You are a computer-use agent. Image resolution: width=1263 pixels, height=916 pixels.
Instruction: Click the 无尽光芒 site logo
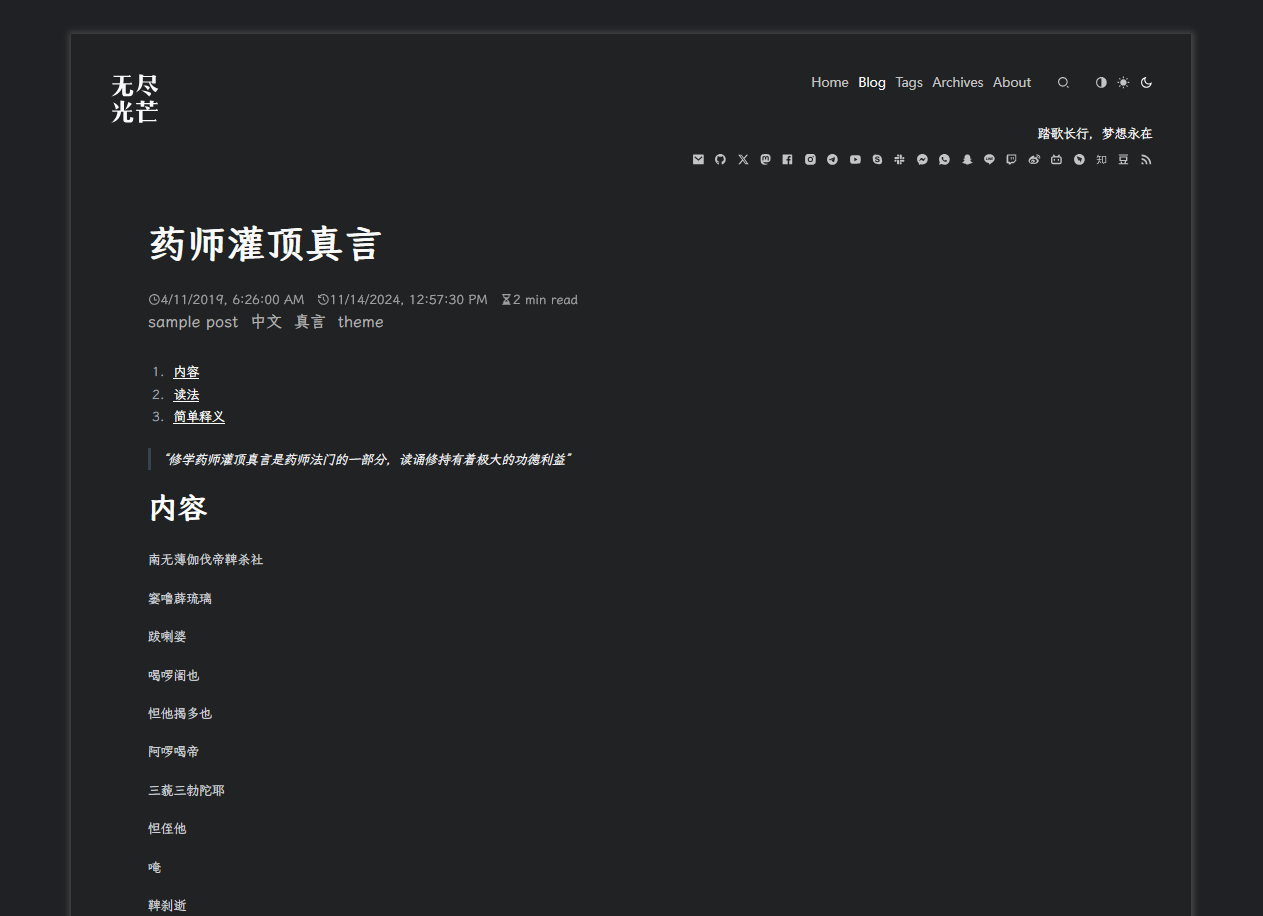click(135, 98)
